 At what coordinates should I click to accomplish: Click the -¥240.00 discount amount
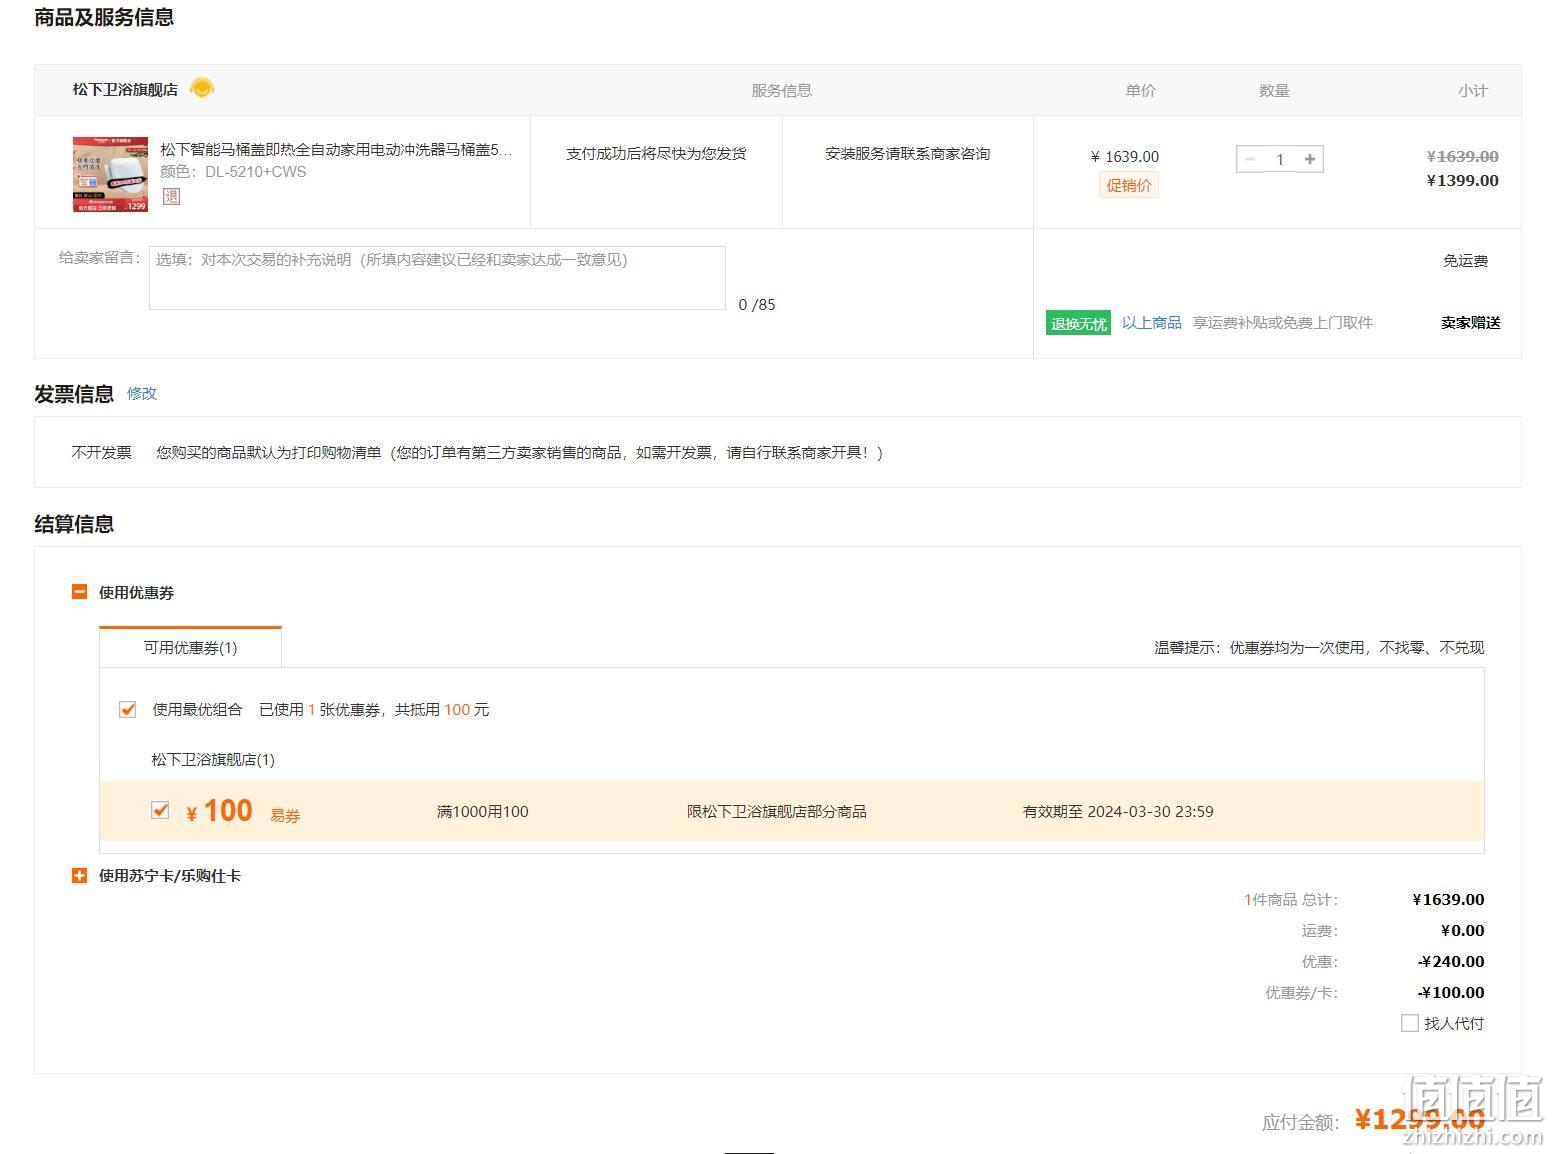point(1451,961)
